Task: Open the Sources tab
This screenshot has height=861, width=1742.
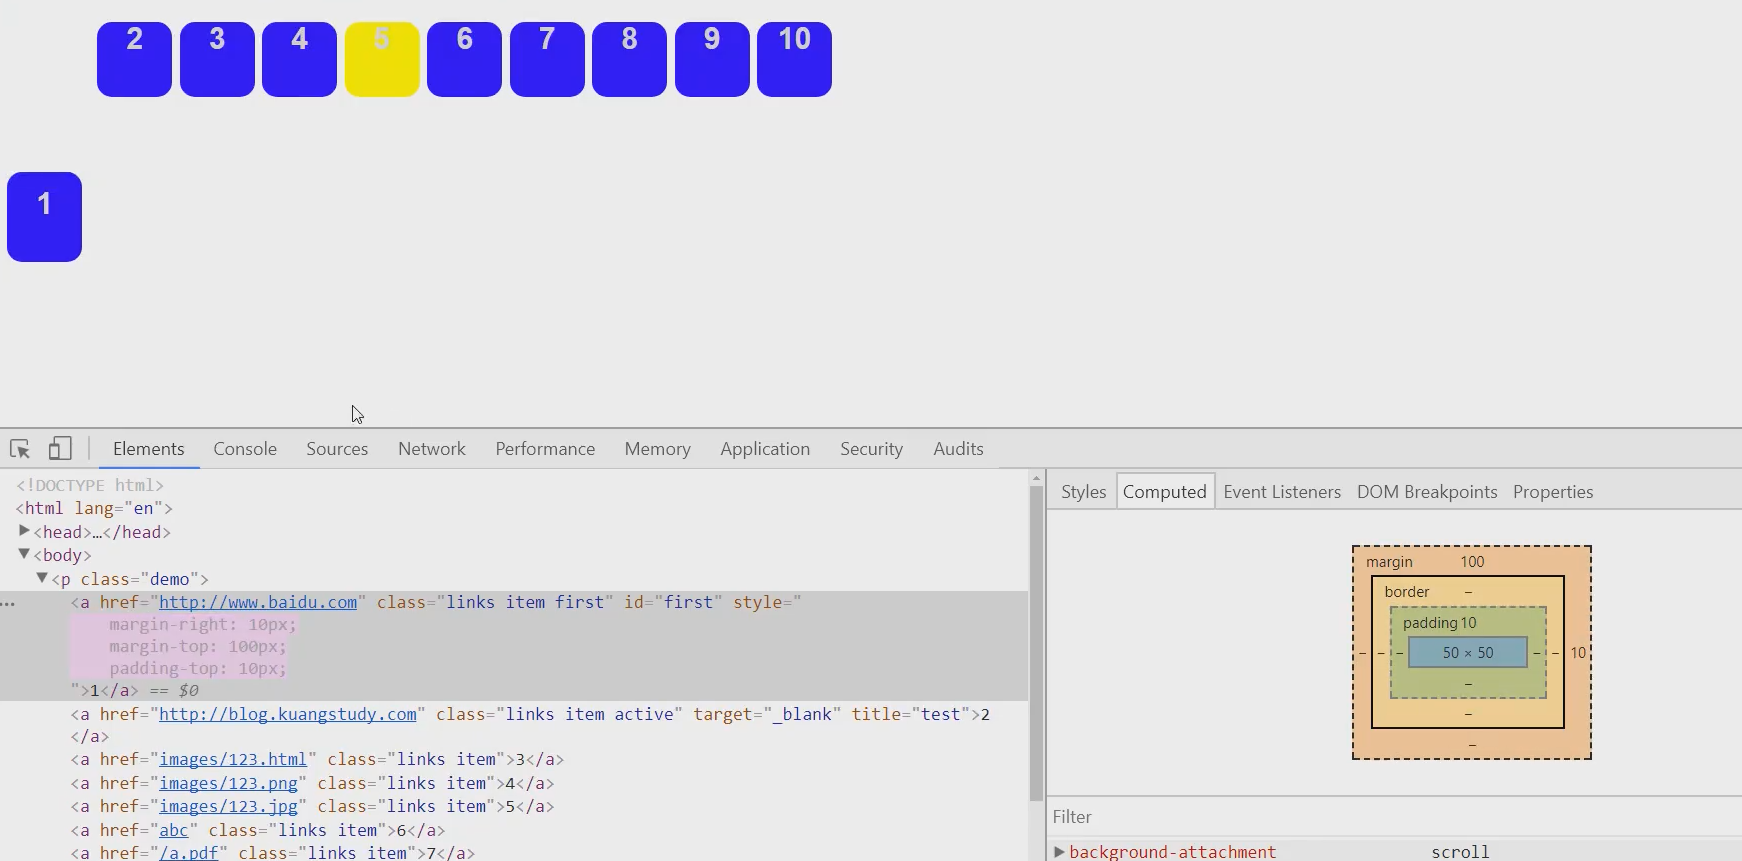Action: click(337, 449)
